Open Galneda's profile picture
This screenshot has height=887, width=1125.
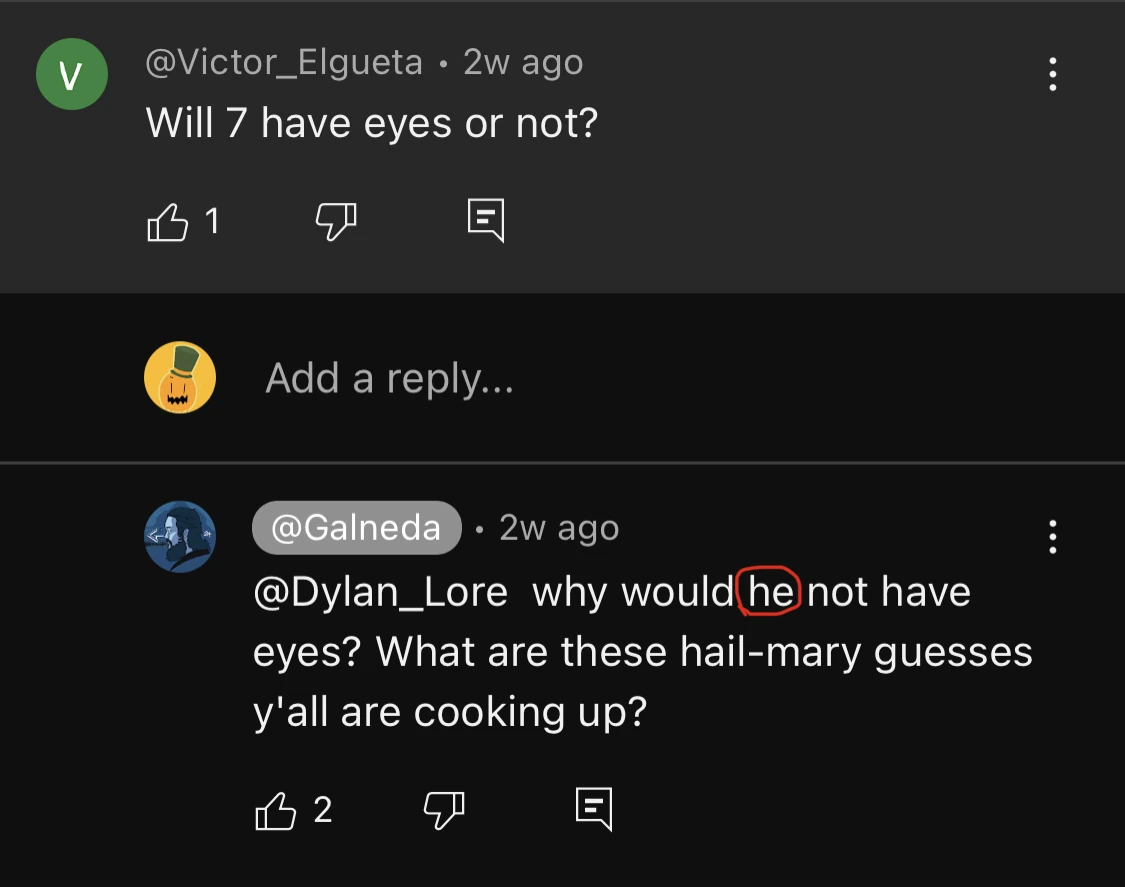(180, 537)
